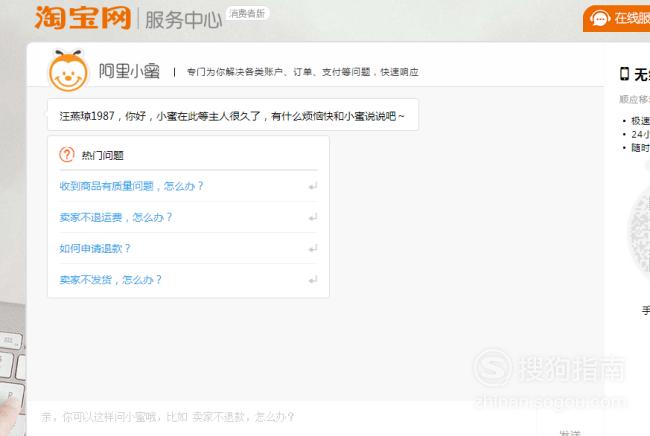Click enter arrow icon on 如何申请退款 row
The height and width of the screenshot is (436, 650).
[313, 248]
